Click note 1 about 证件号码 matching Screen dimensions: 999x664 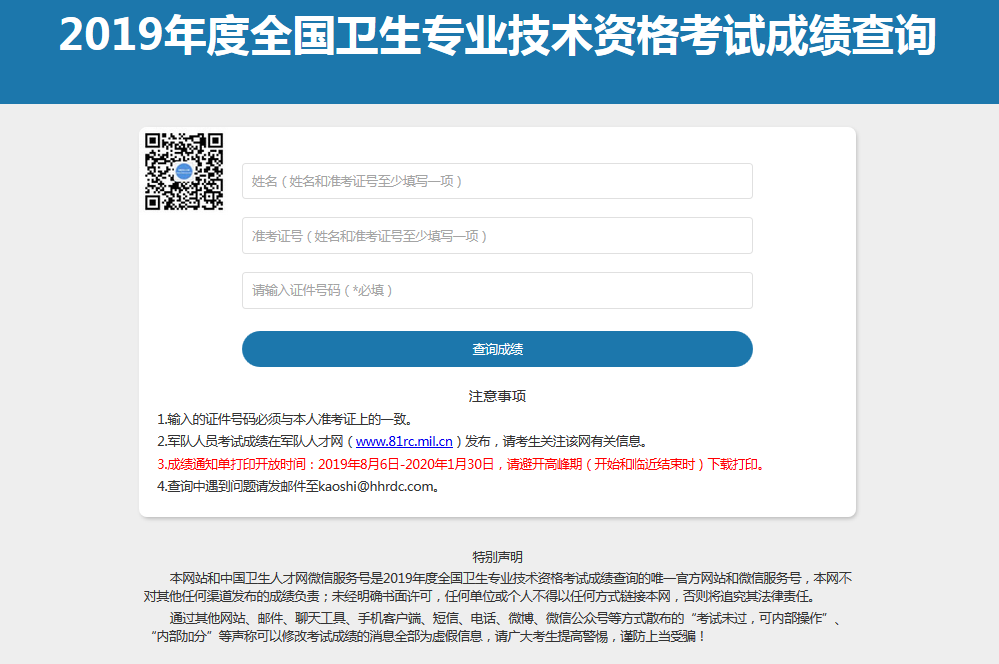[x=285, y=419]
